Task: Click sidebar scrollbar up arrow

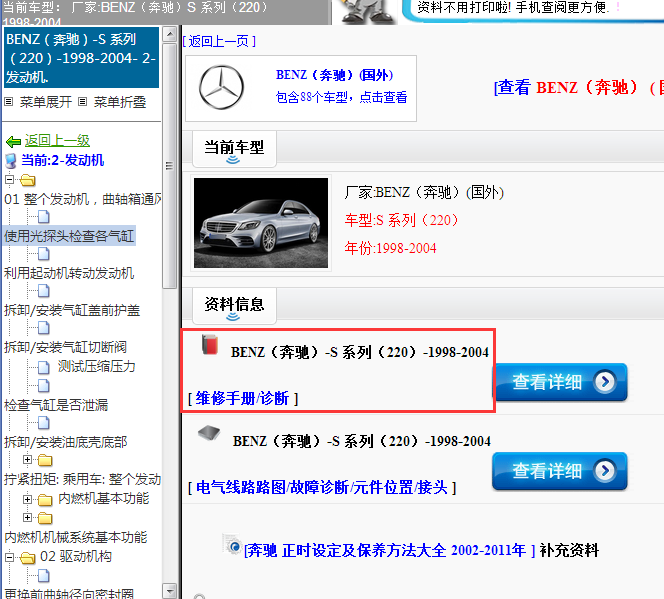Action: [x=169, y=34]
